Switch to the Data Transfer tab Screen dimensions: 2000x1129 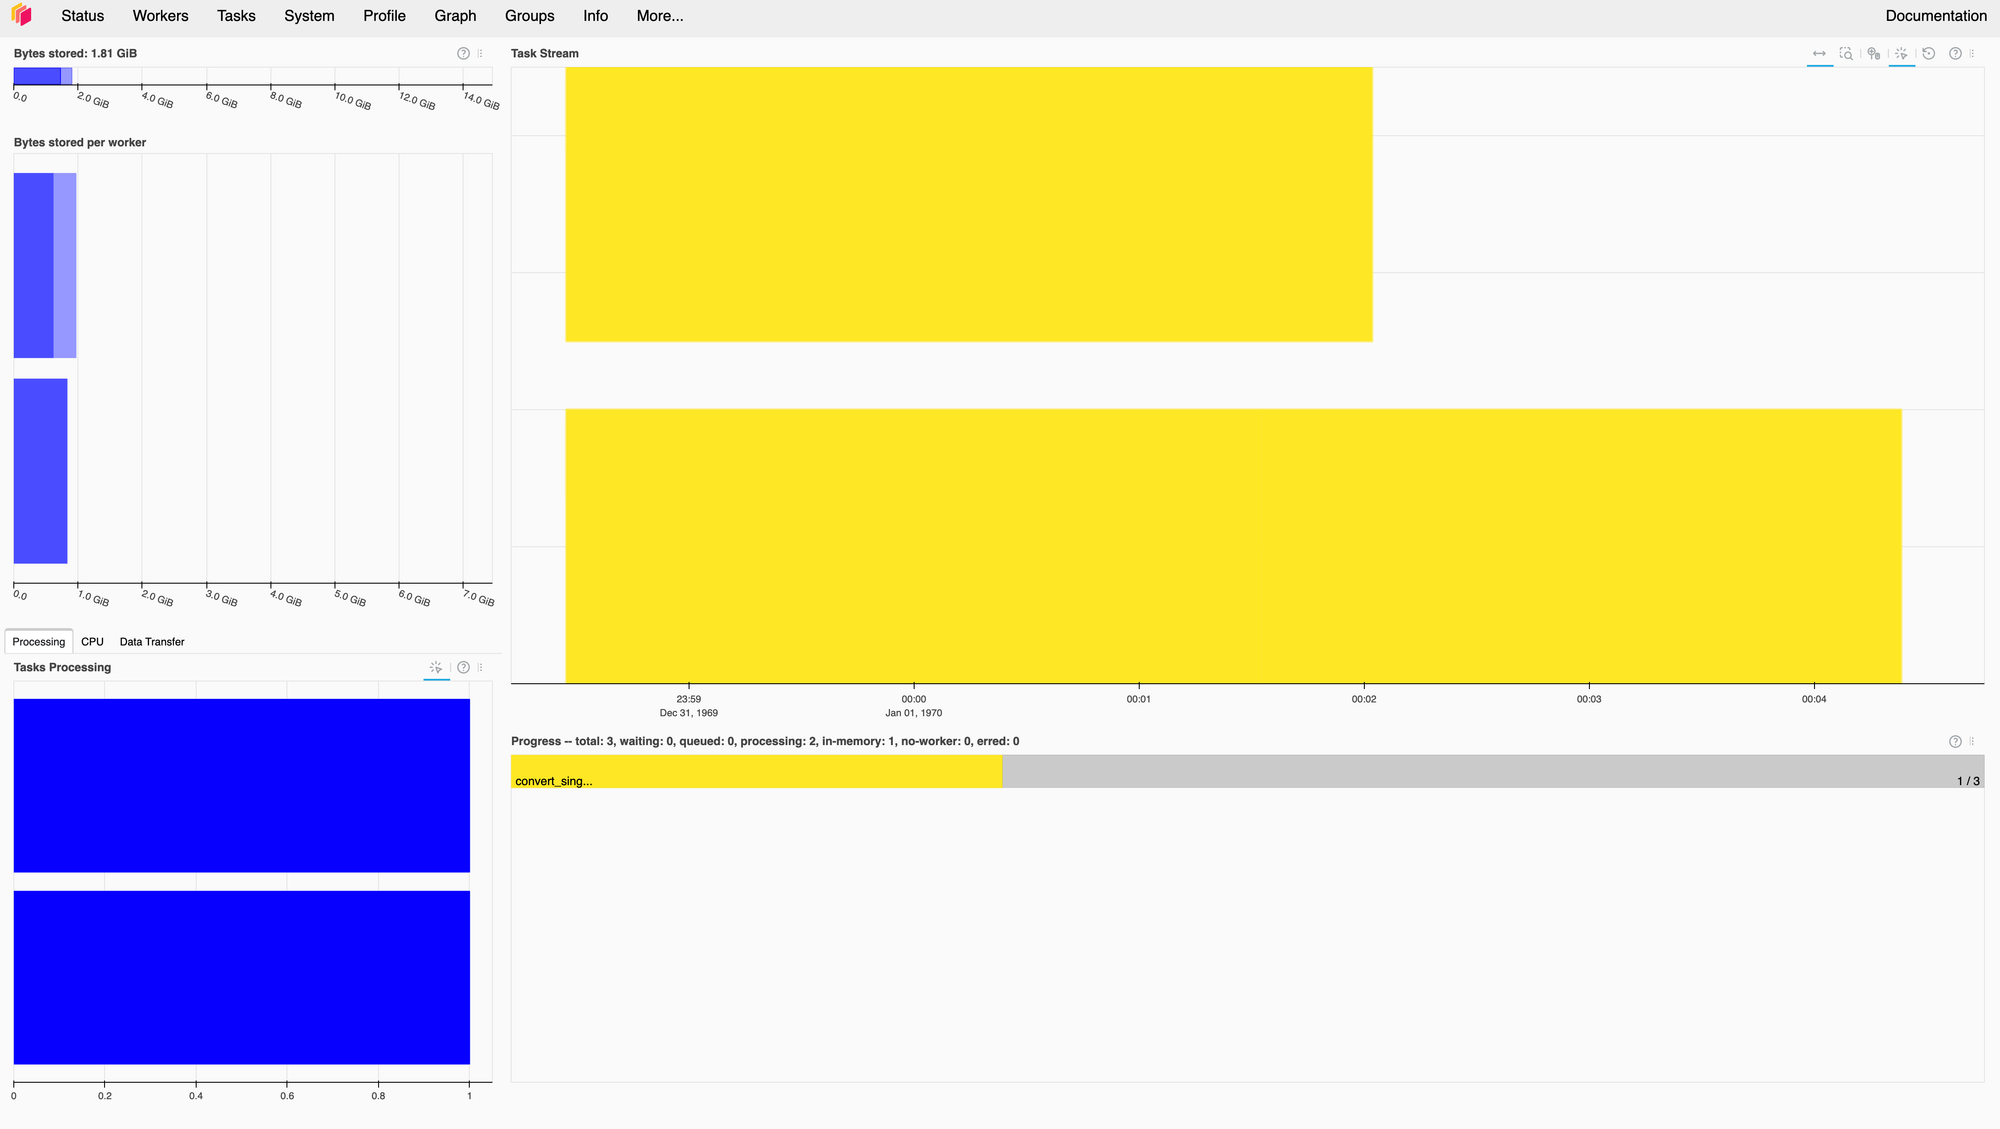coord(152,642)
